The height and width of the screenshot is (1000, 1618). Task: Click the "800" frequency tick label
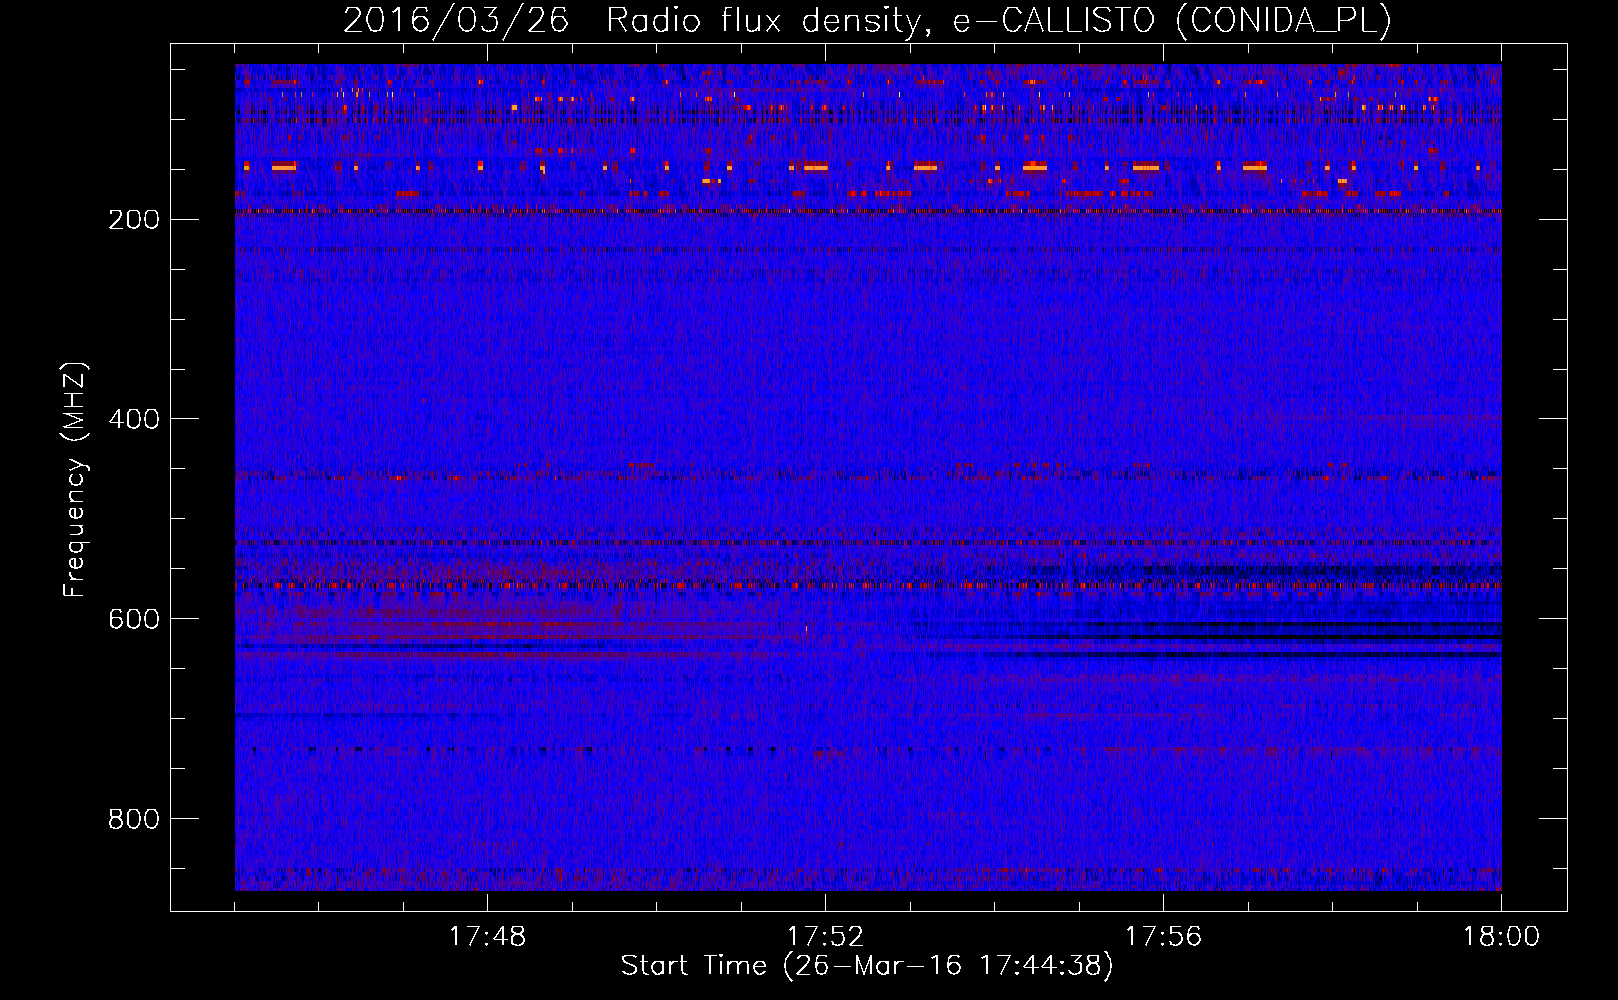[x=134, y=819]
